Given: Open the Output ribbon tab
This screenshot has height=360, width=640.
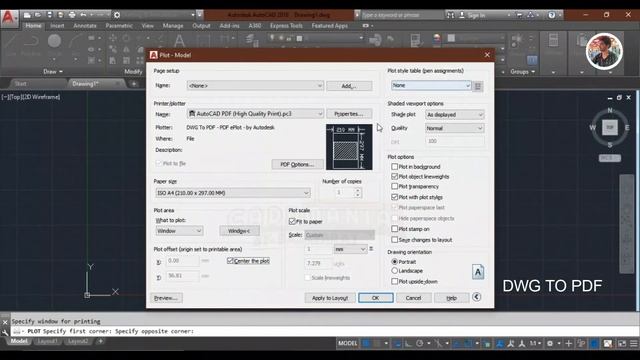Looking at the screenshot, I should [x=201, y=26].
